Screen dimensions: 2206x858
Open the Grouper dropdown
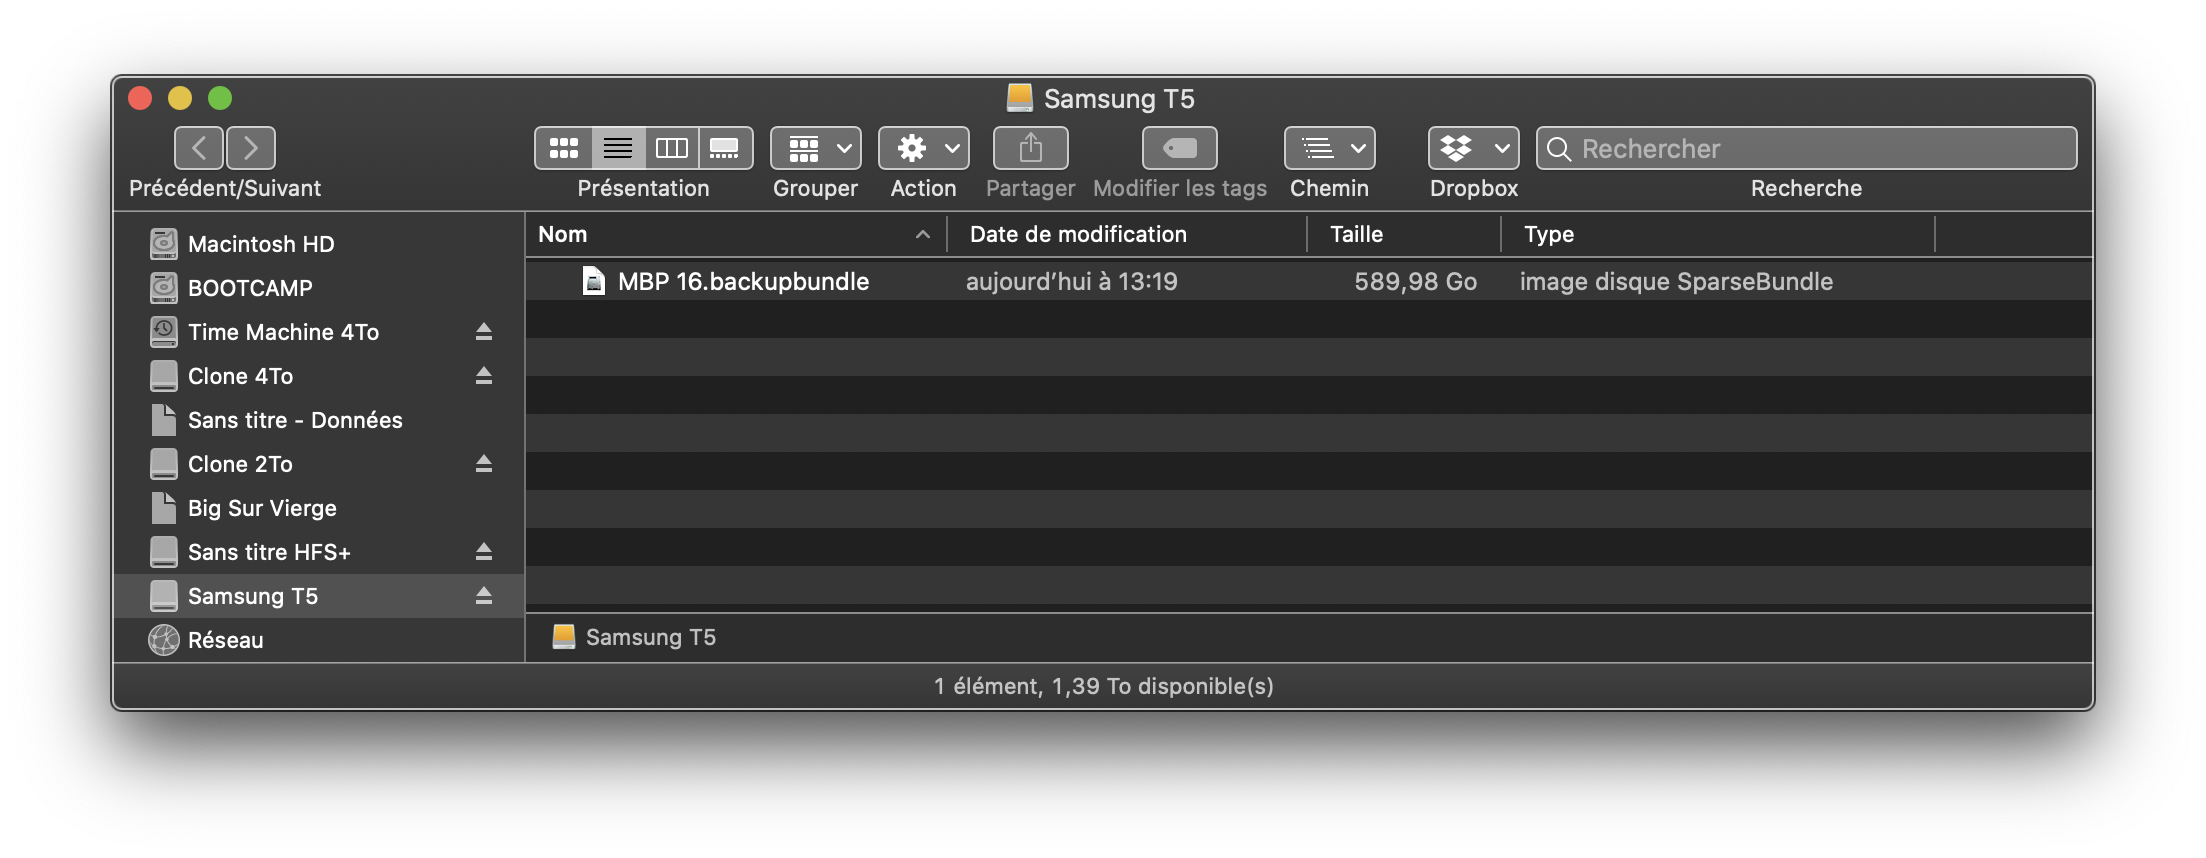816,148
